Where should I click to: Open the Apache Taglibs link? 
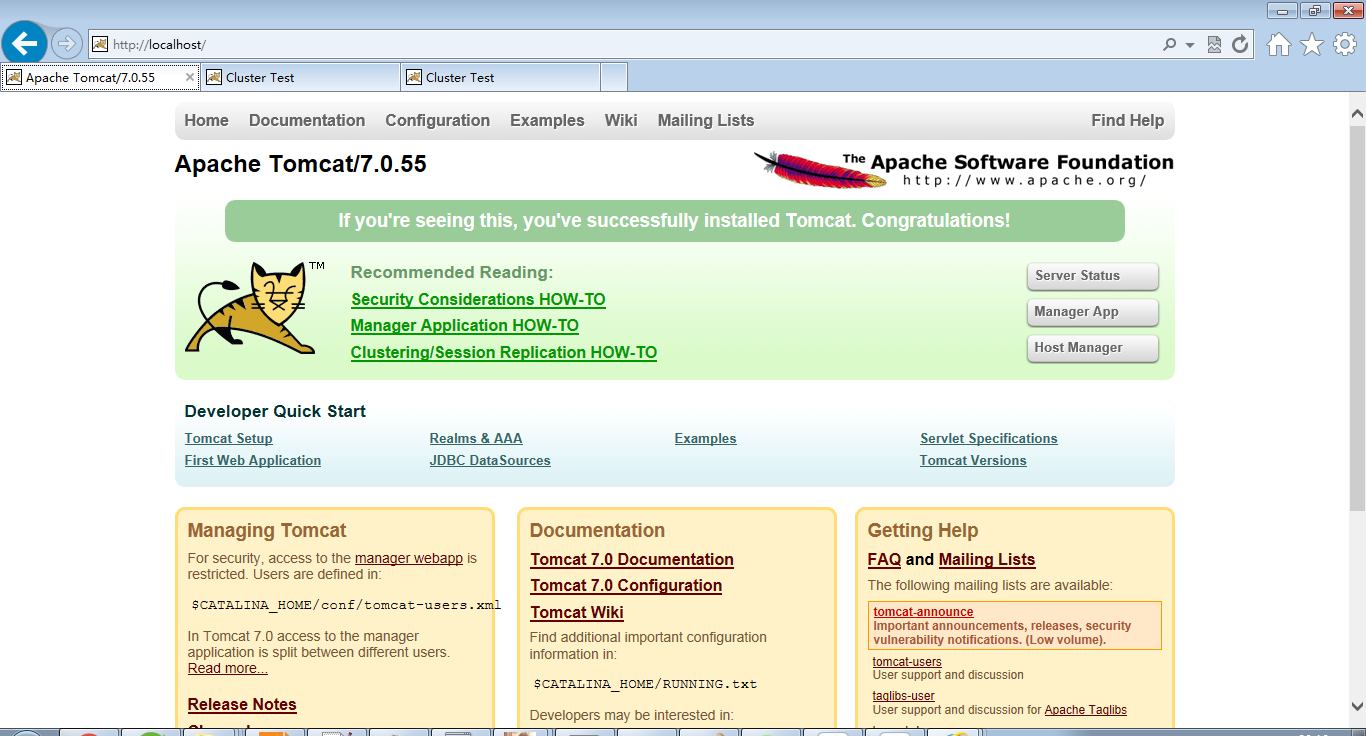coord(1086,710)
